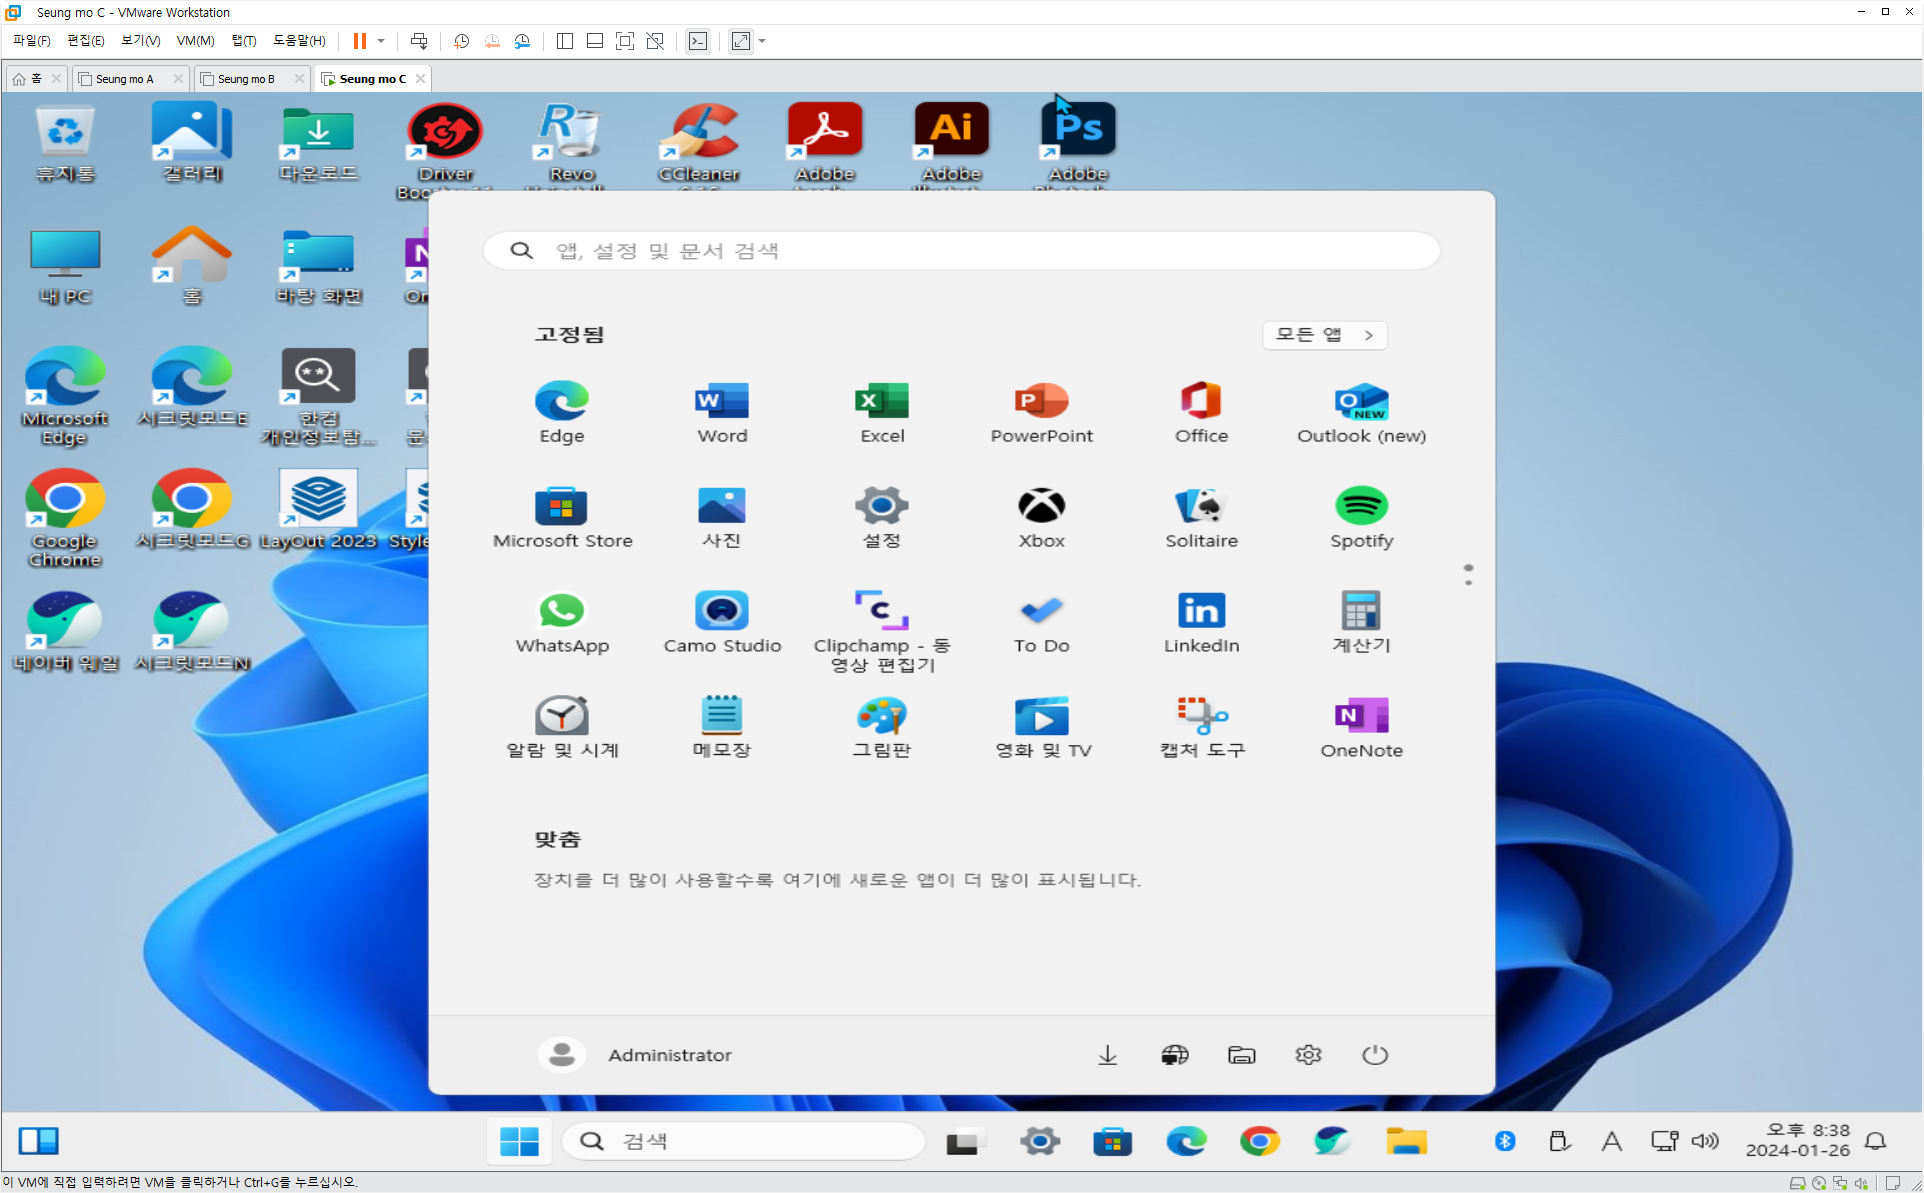Open the VMware console view icon
Screen dimensions: 1924x1193
tap(698, 41)
